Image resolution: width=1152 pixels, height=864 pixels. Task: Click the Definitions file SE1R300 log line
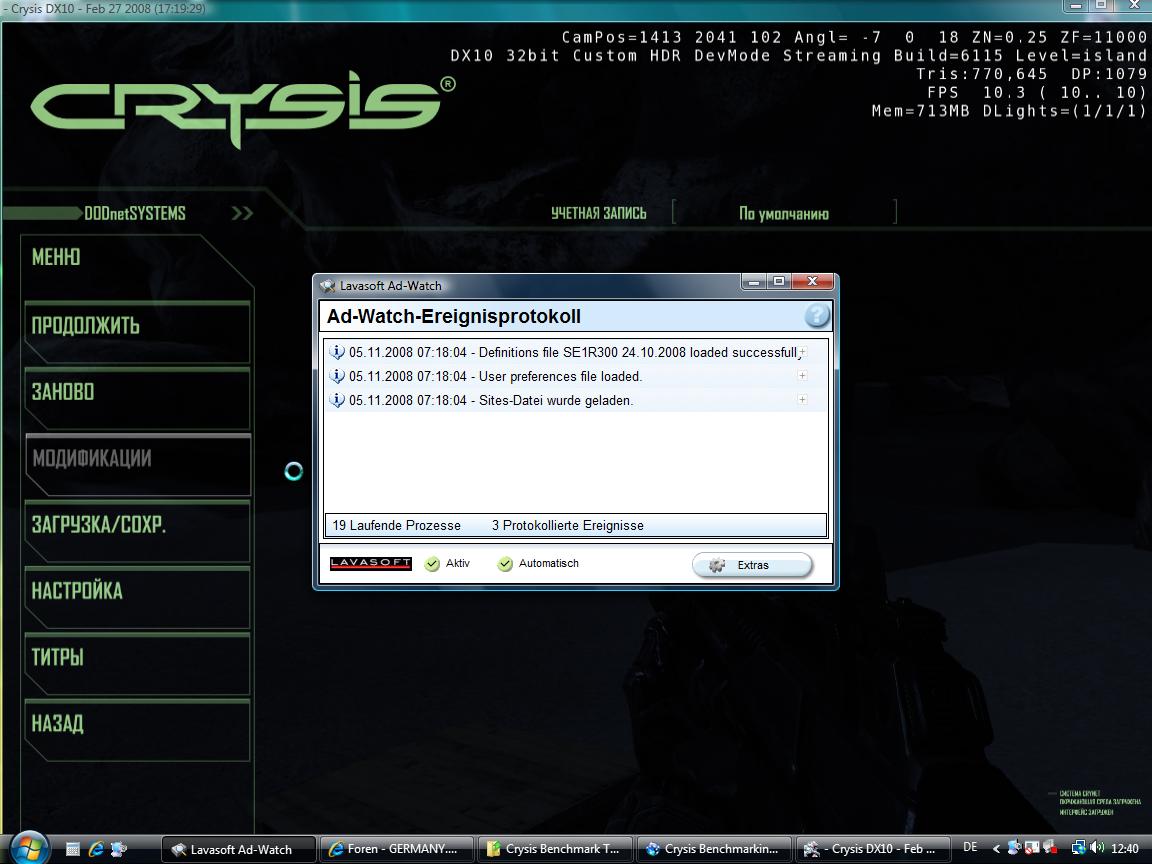576,352
